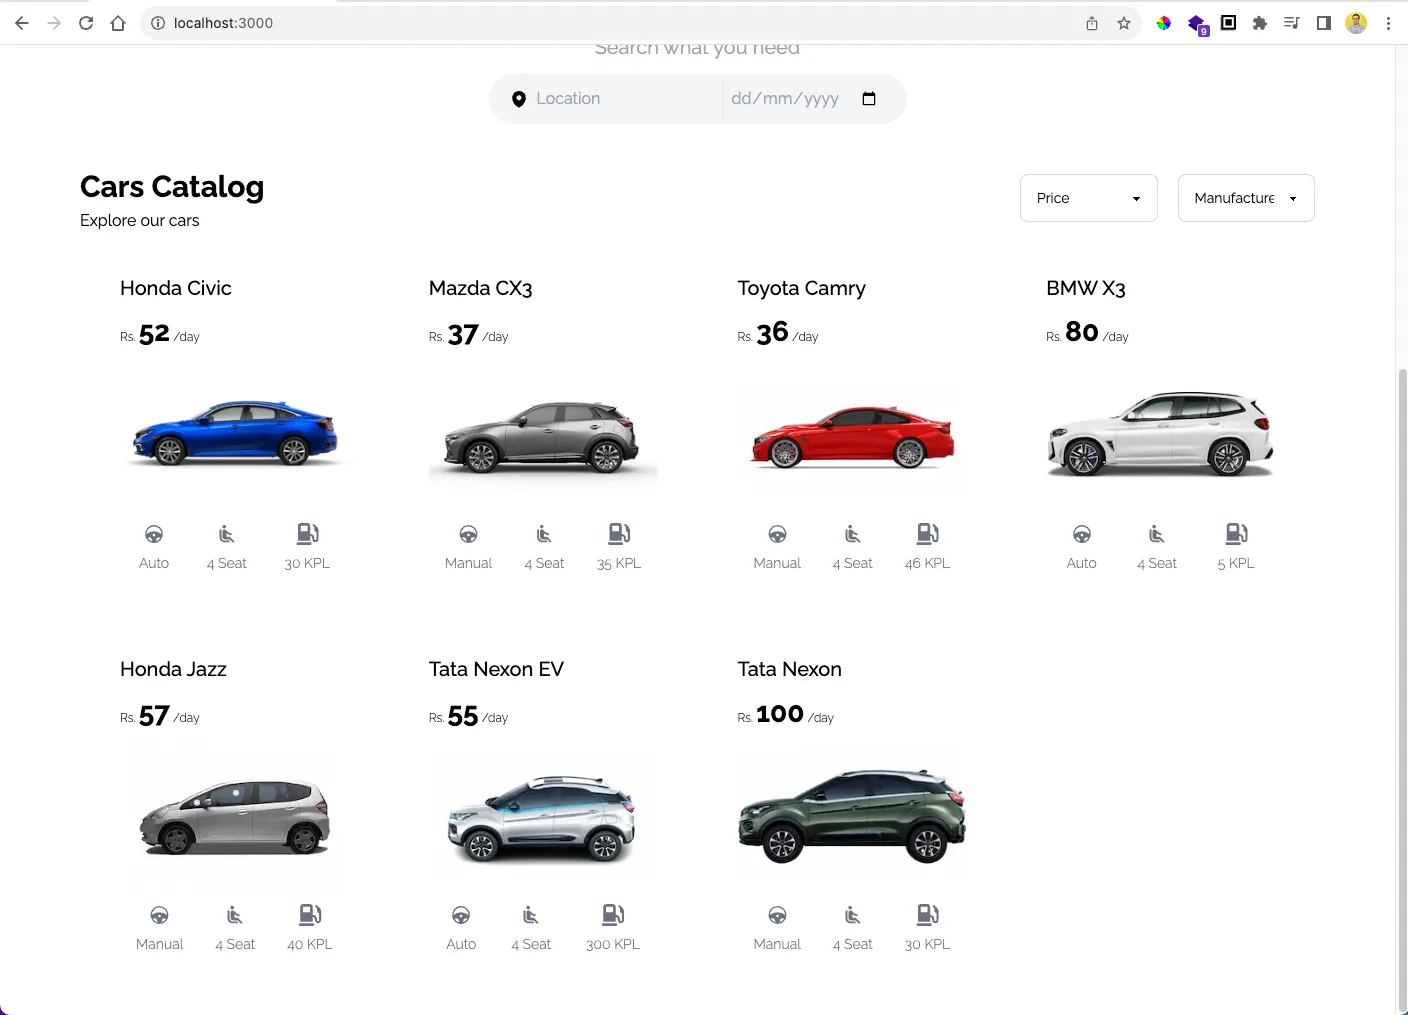This screenshot has width=1408, height=1015.
Task: Click the Toyota Camry title
Action: pyautogui.click(x=801, y=288)
